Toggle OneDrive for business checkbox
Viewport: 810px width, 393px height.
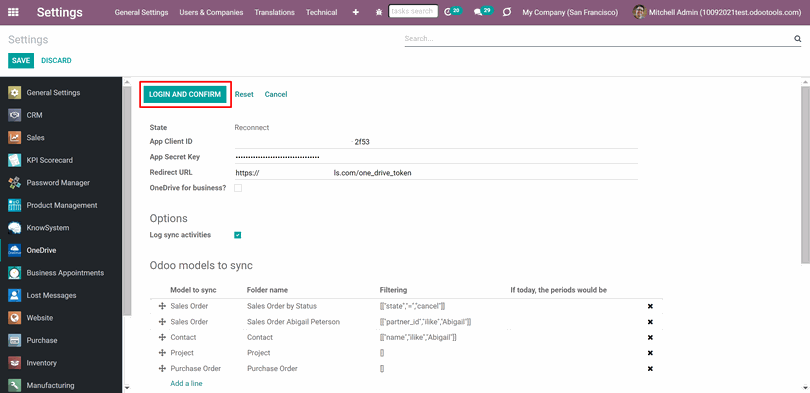238,188
